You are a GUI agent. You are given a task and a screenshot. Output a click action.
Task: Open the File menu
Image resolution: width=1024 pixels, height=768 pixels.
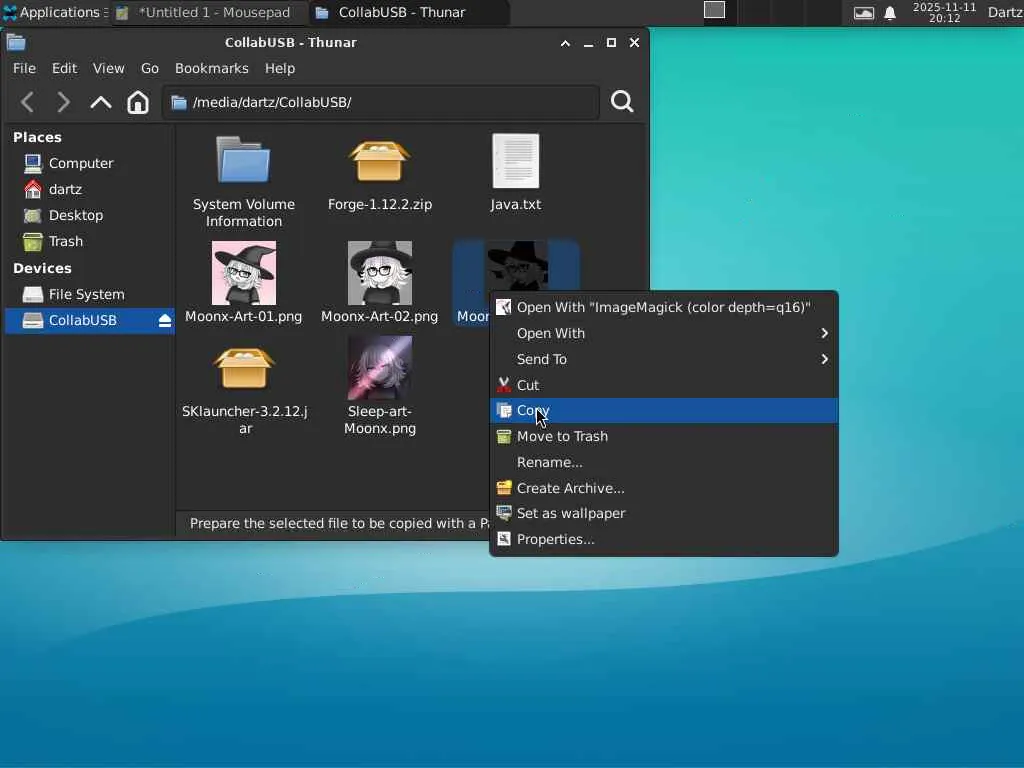[x=24, y=69]
